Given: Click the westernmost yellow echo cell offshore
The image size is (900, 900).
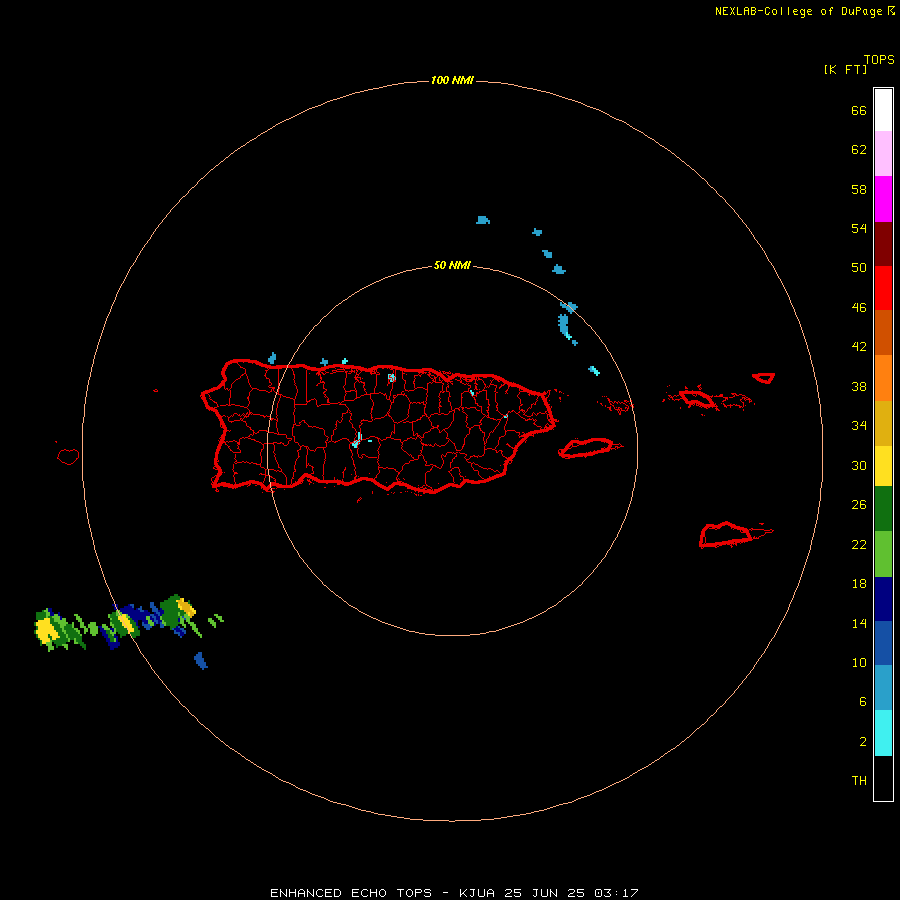Looking at the screenshot, I should coord(47,630).
